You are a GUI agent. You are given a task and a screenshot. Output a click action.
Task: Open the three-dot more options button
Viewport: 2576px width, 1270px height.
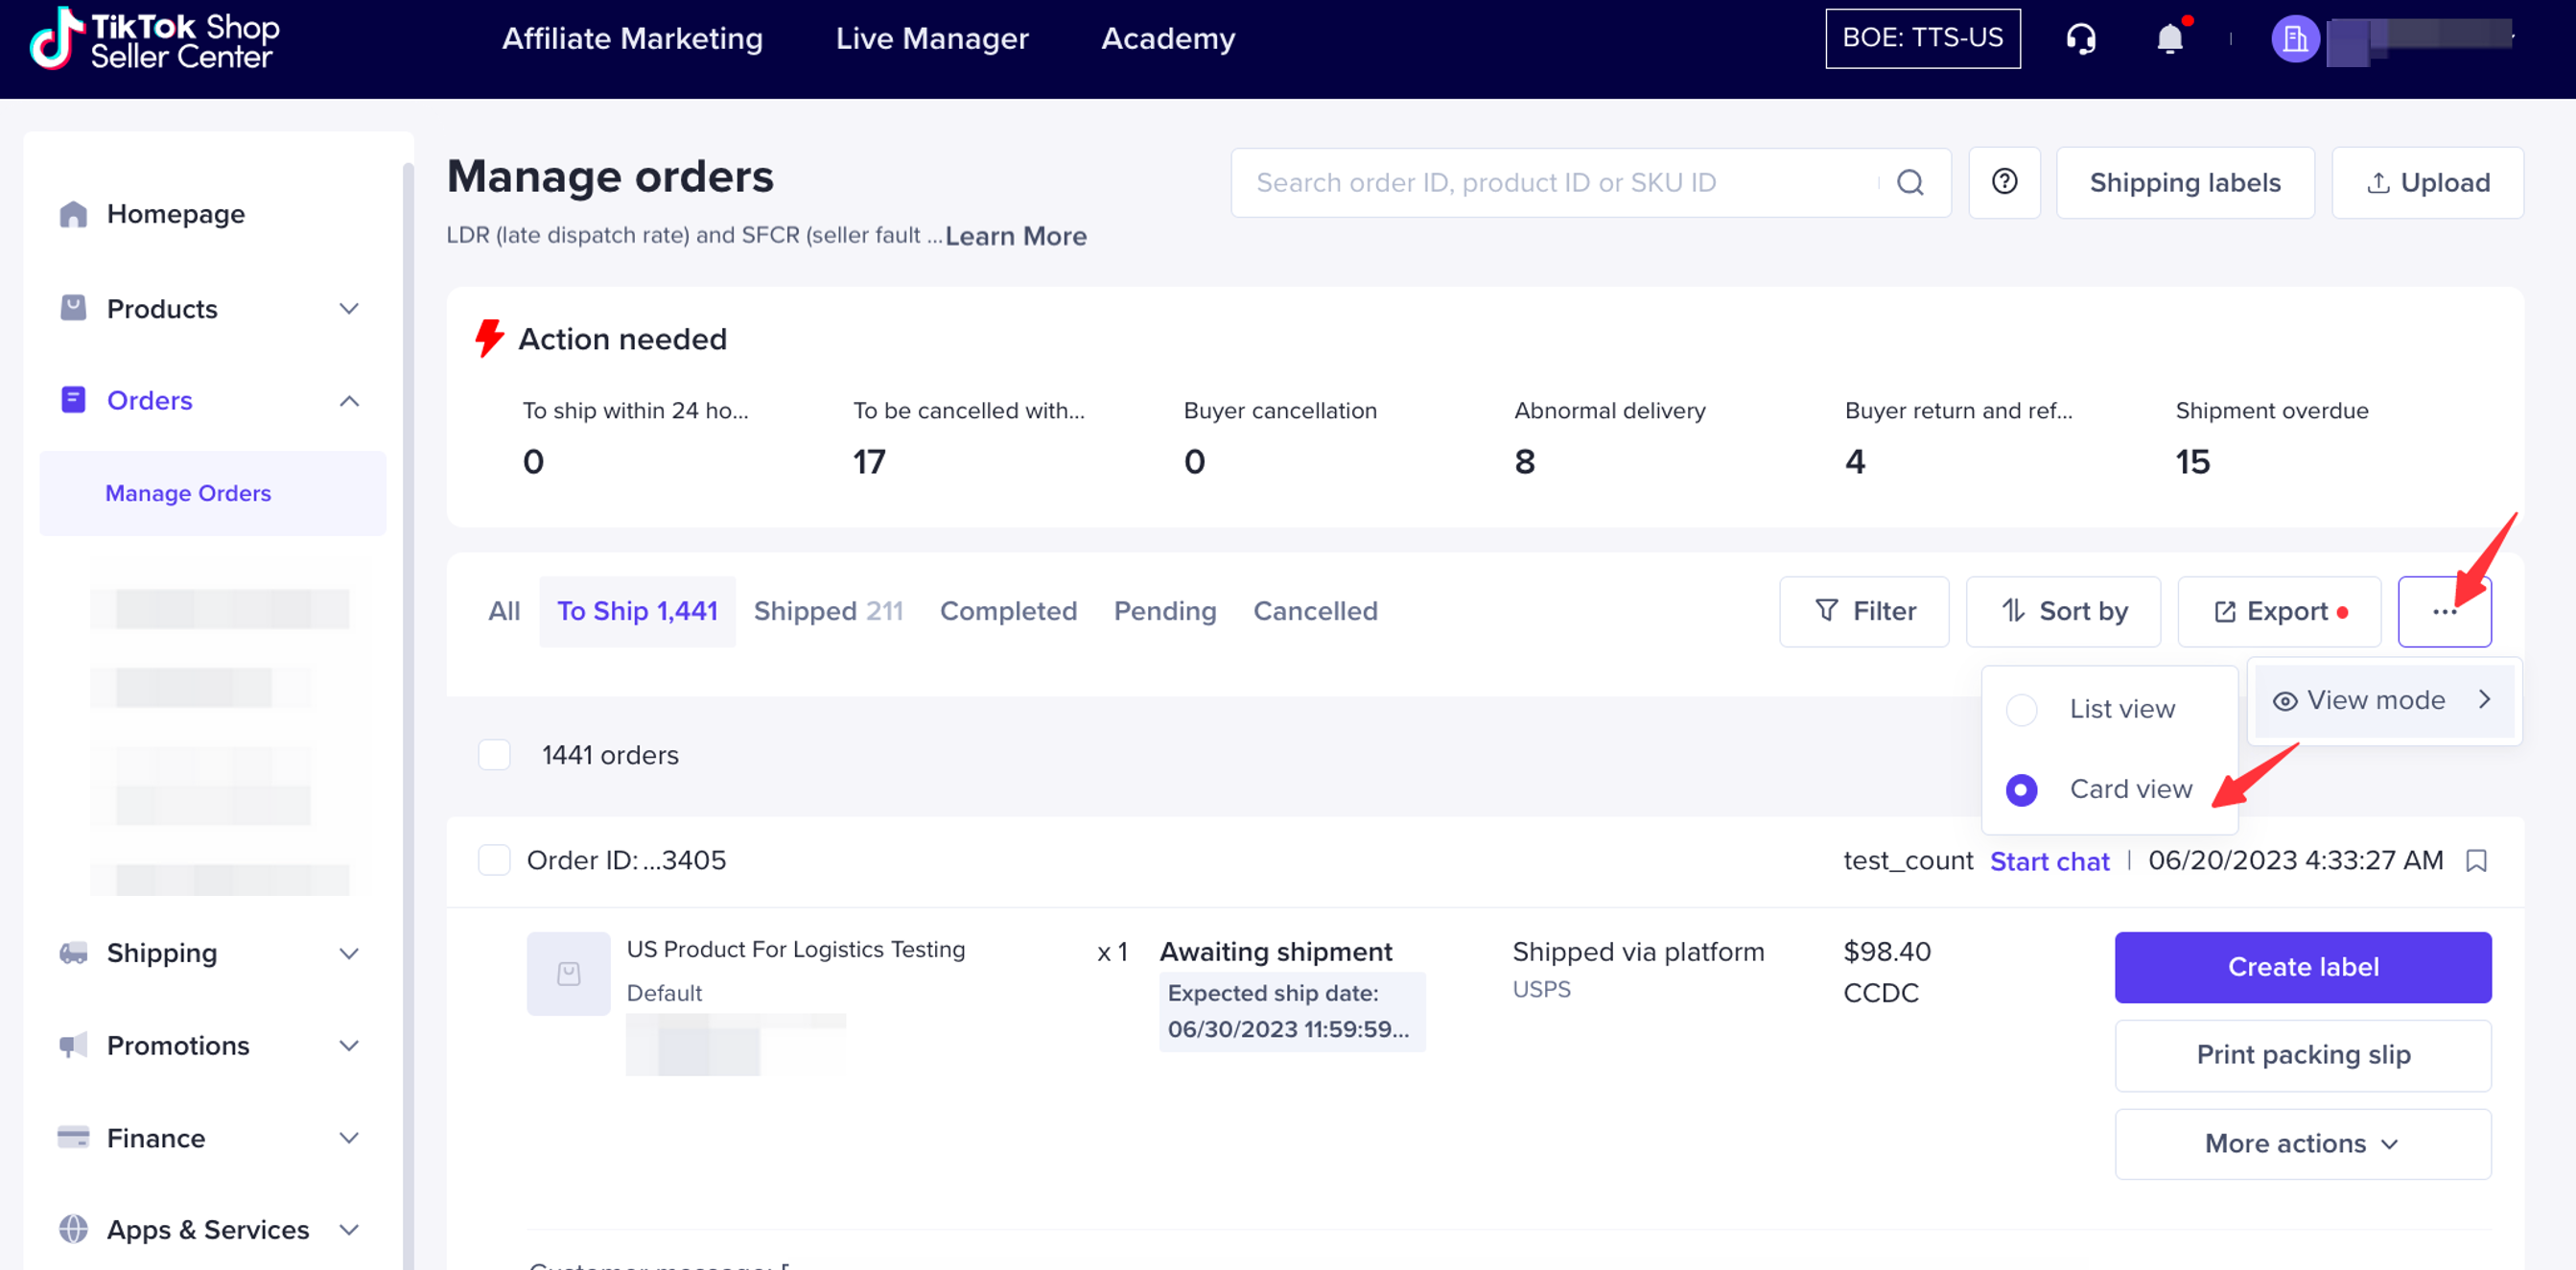click(x=2444, y=611)
